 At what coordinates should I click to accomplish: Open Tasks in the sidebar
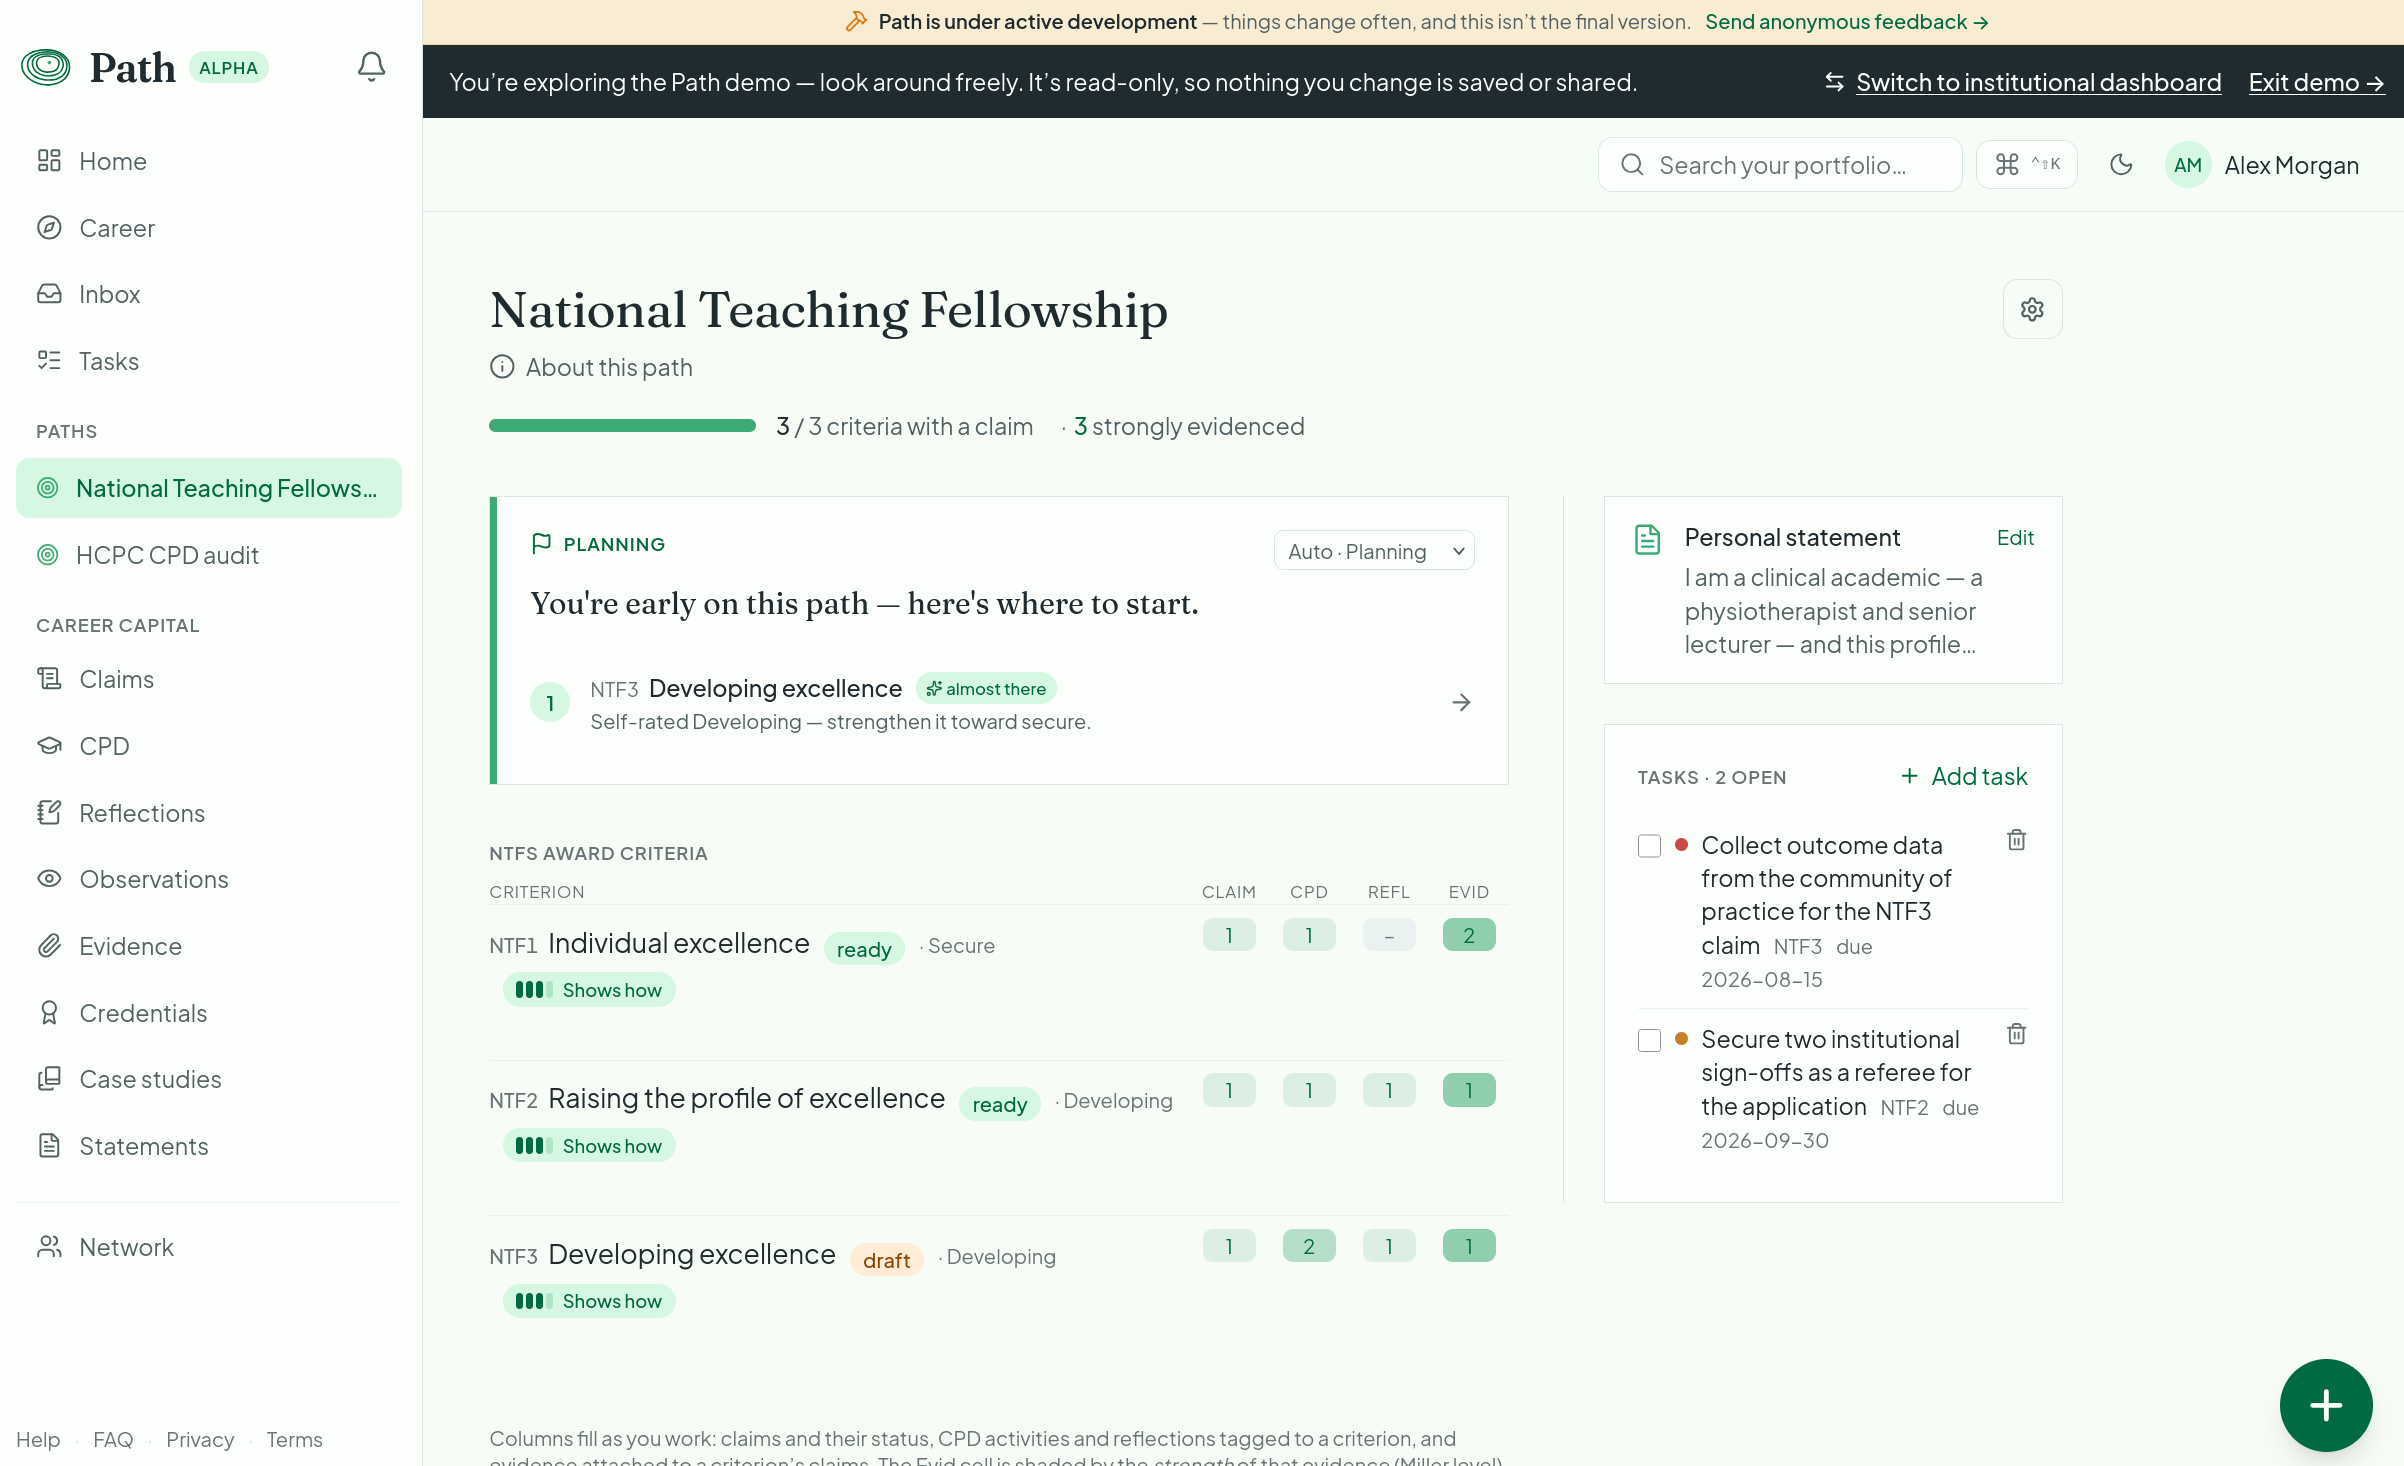209,361
